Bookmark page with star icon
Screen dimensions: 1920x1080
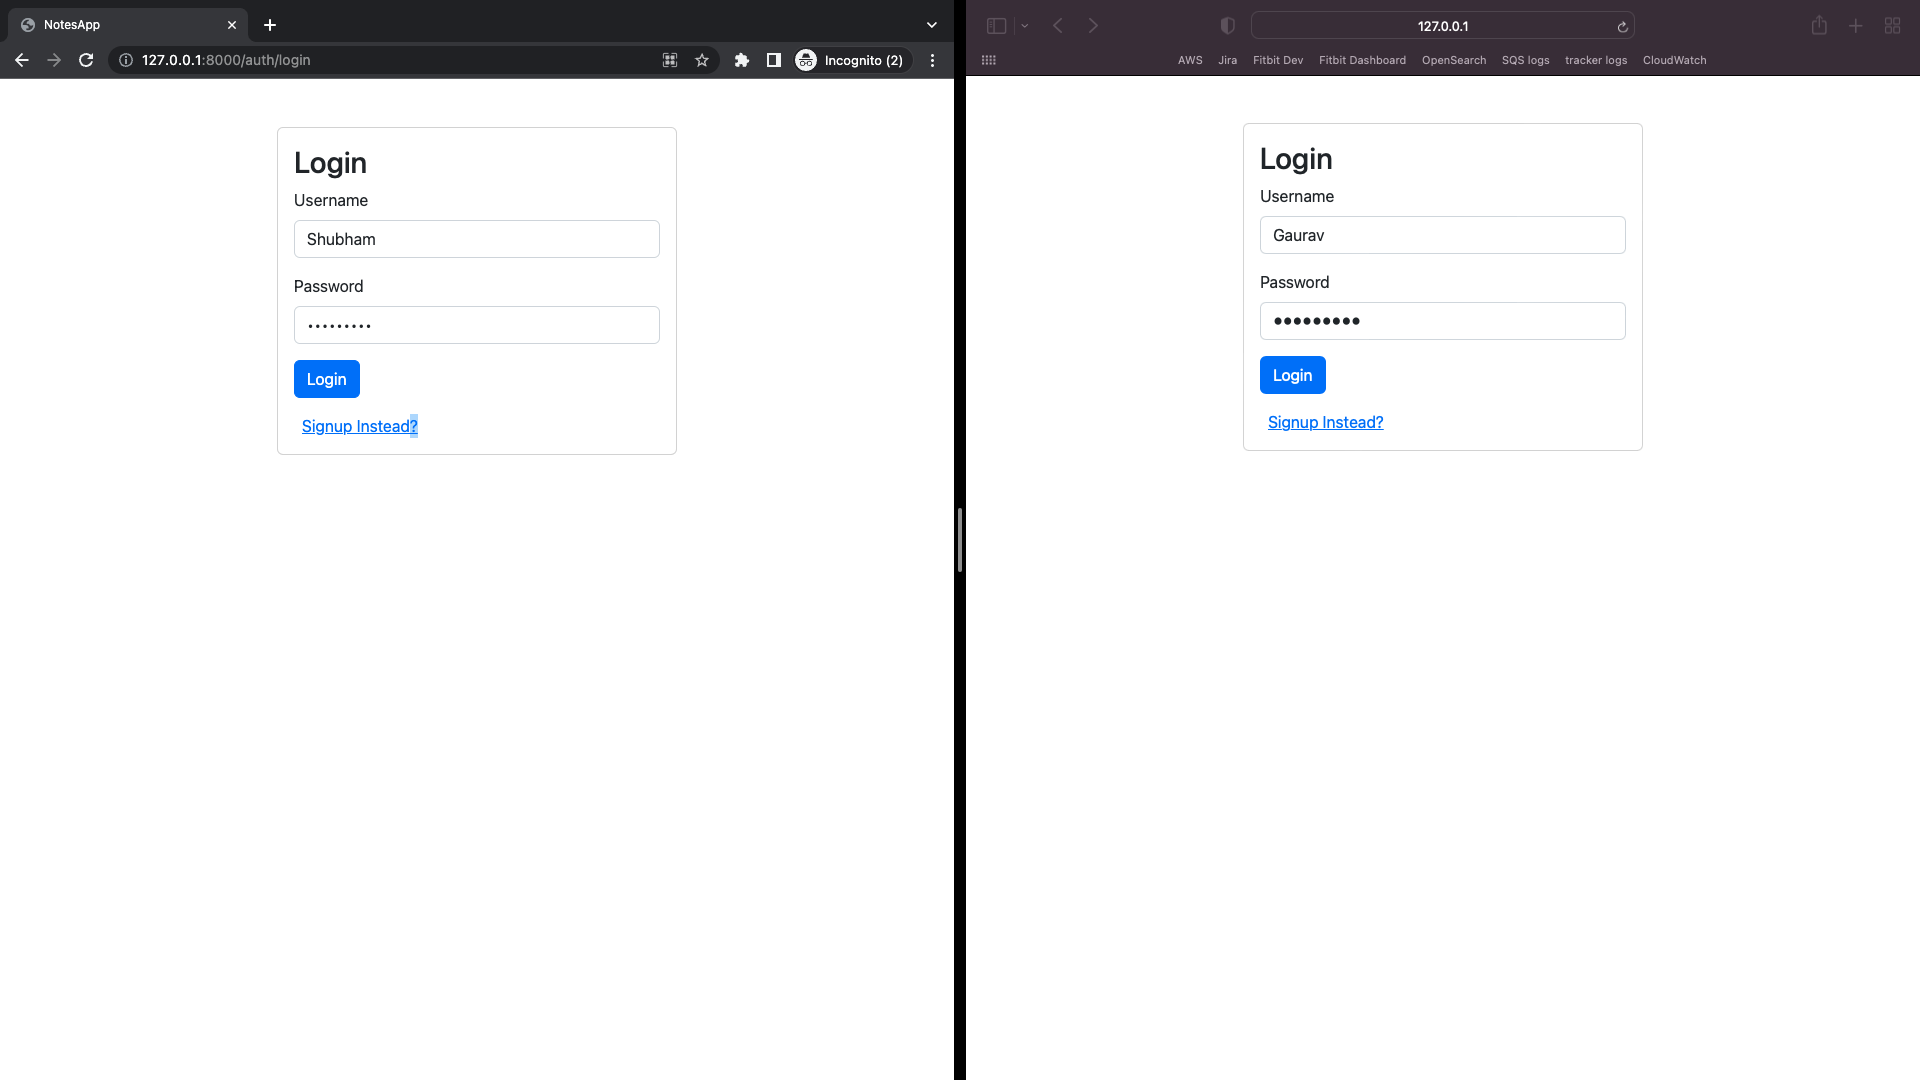[x=702, y=60]
